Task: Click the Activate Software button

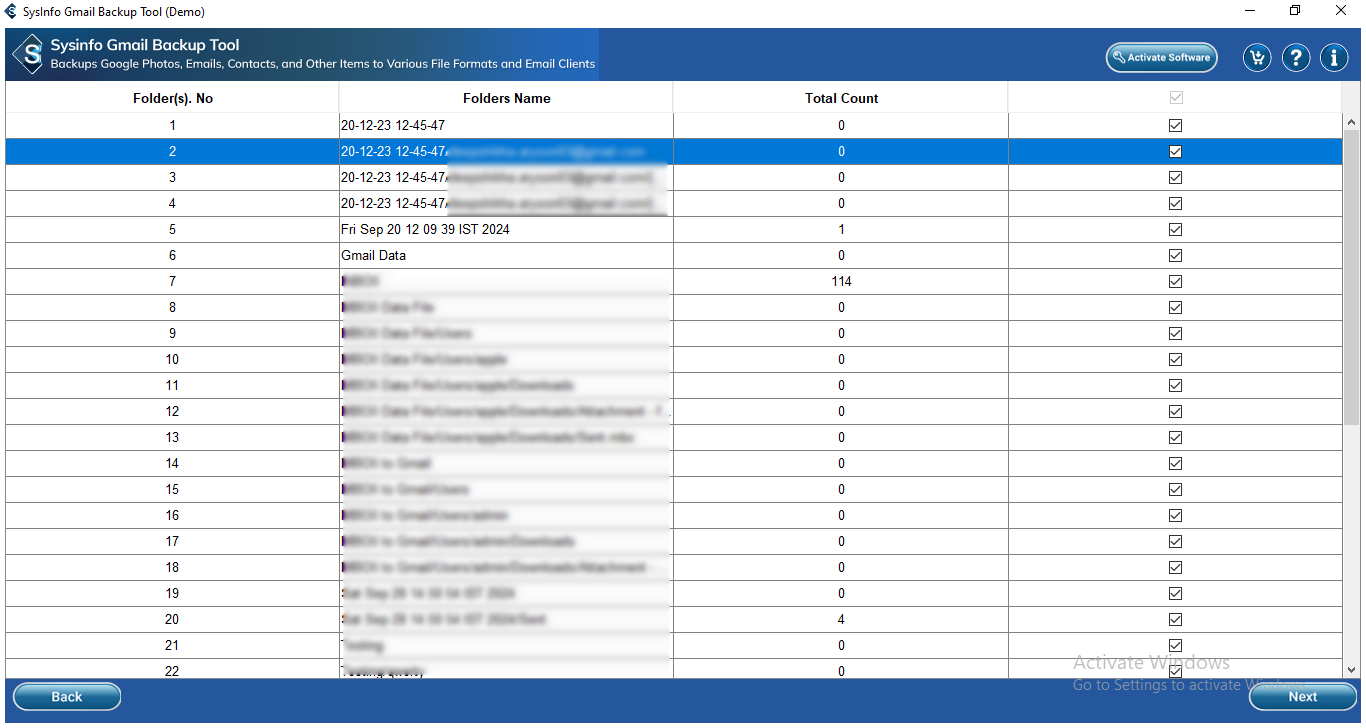Action: coord(1161,57)
